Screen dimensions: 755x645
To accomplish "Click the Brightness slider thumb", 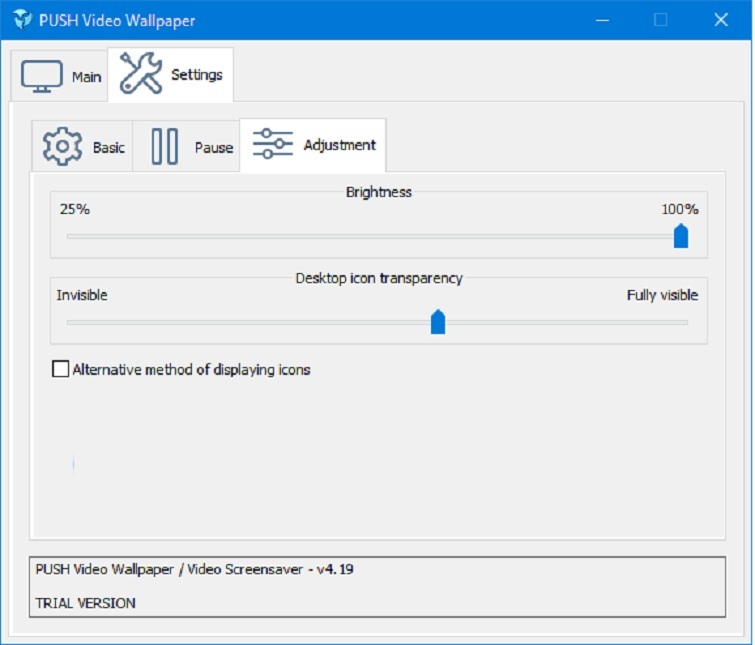I will 681,236.
